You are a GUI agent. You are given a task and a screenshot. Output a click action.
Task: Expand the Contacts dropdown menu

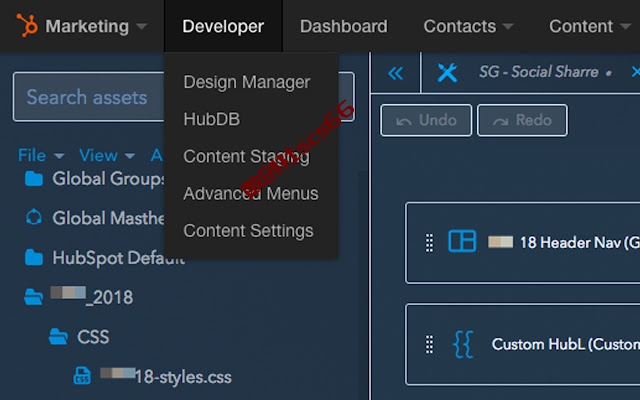[468, 27]
